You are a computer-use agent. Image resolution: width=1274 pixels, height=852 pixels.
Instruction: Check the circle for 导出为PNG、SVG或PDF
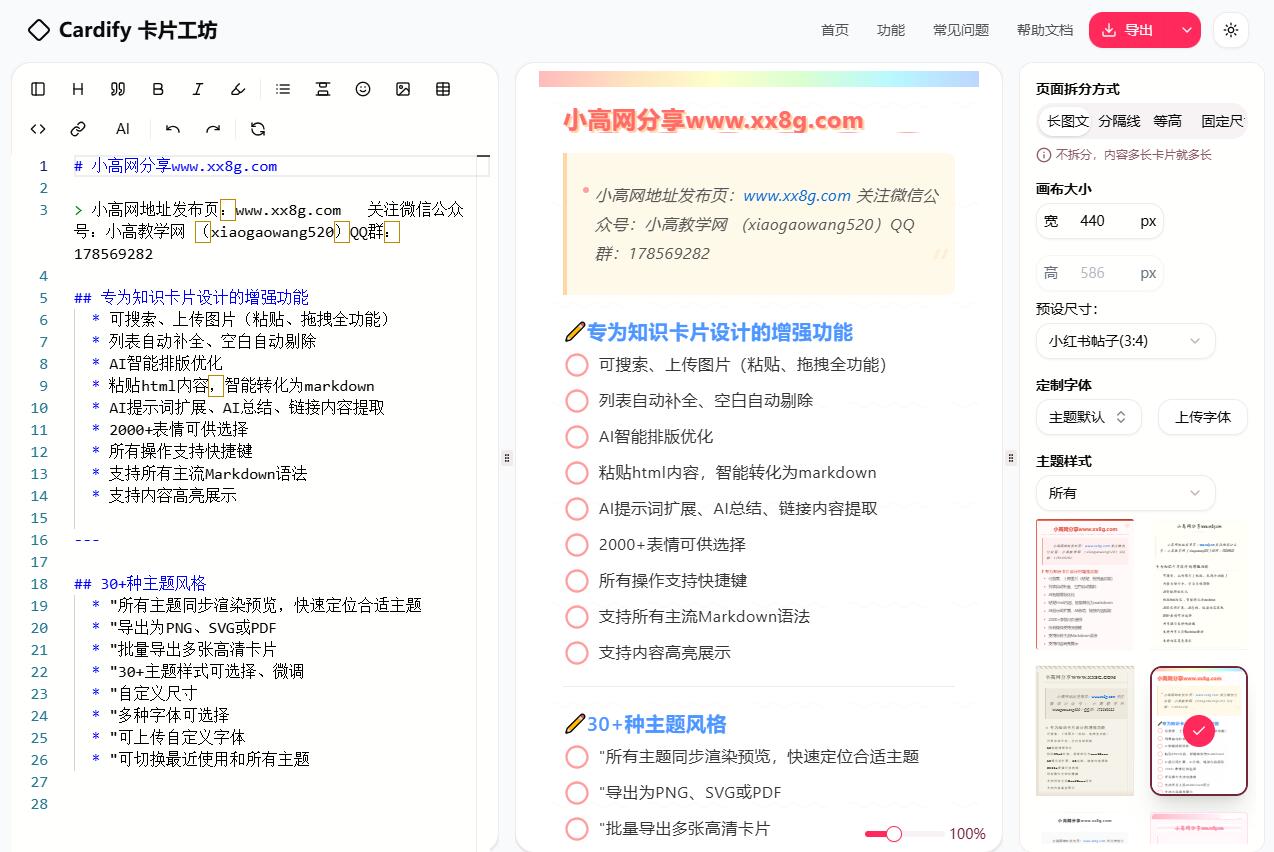click(577, 793)
